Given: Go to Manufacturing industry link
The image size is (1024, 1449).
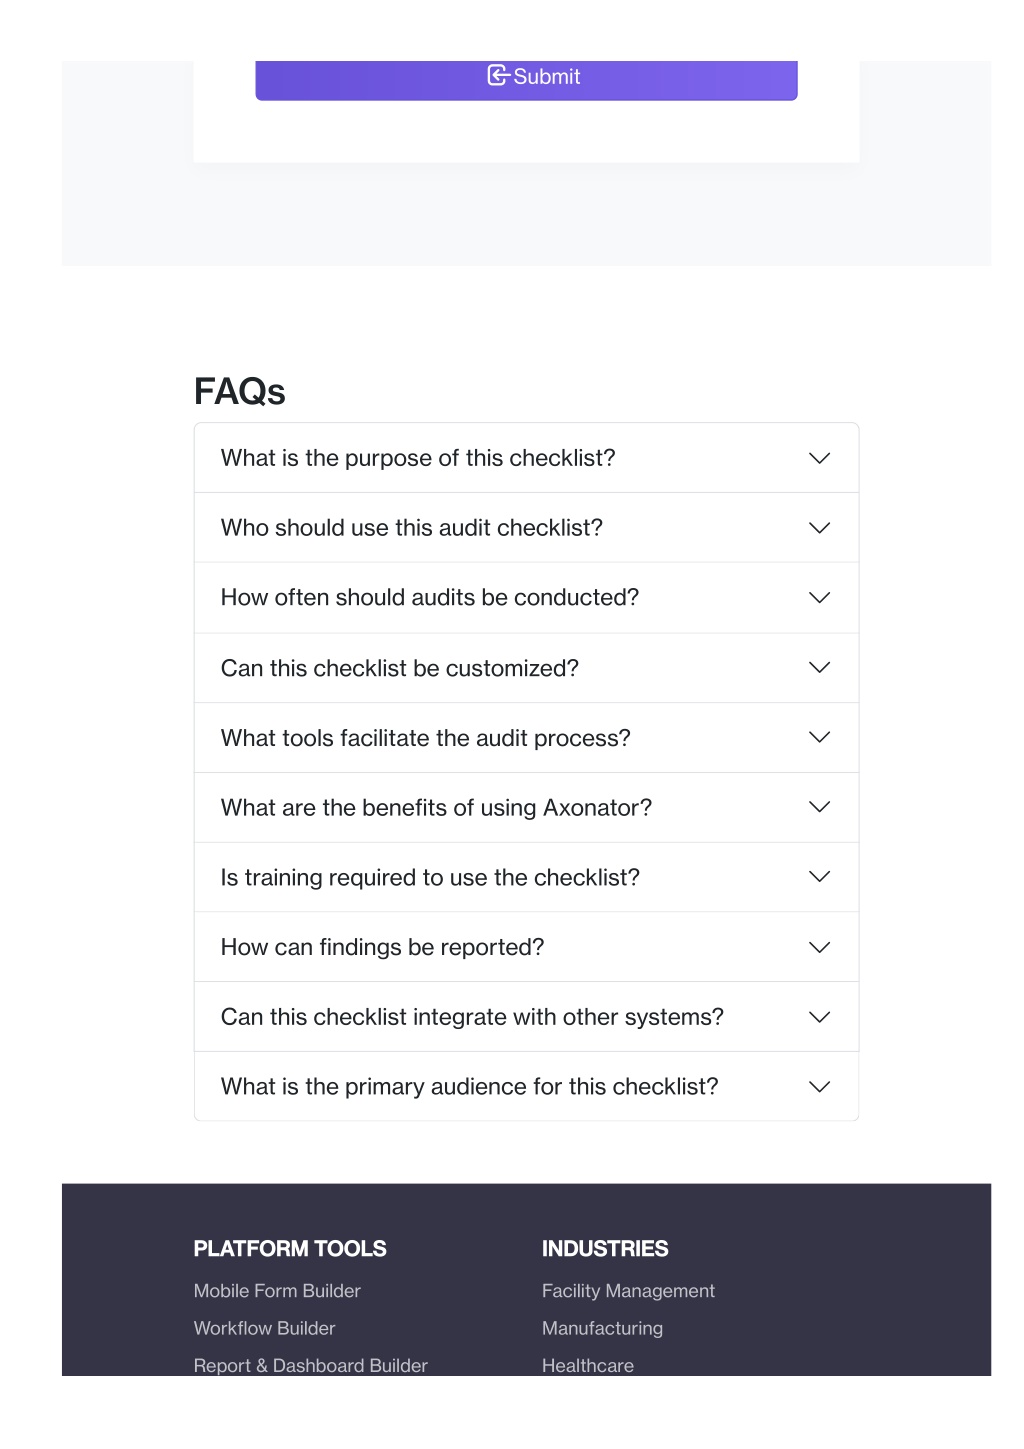Looking at the screenshot, I should point(602,1328).
